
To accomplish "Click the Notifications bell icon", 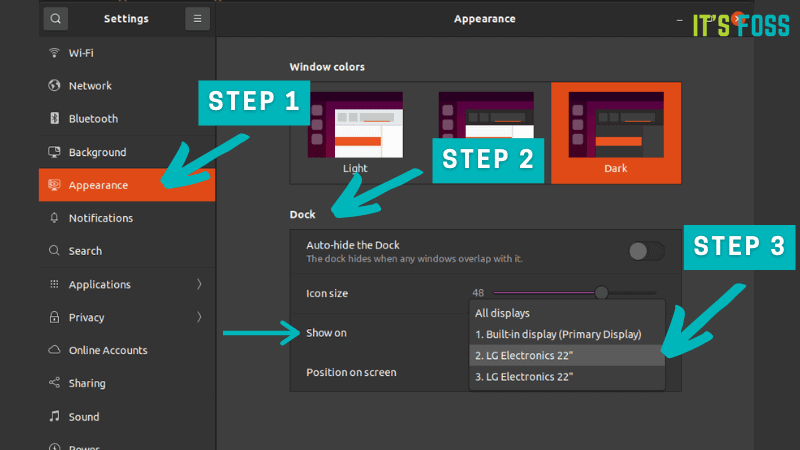I will click(54, 218).
